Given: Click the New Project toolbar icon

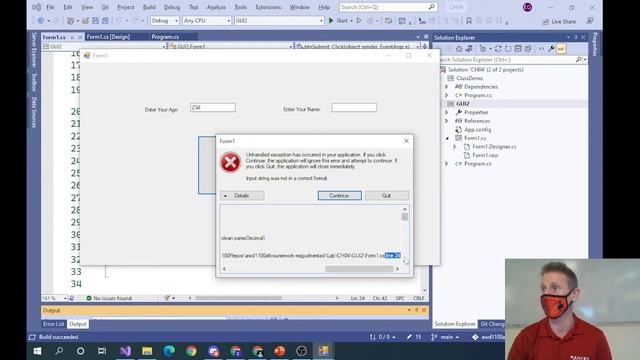Looking at the screenshot, I should coord(71,20).
